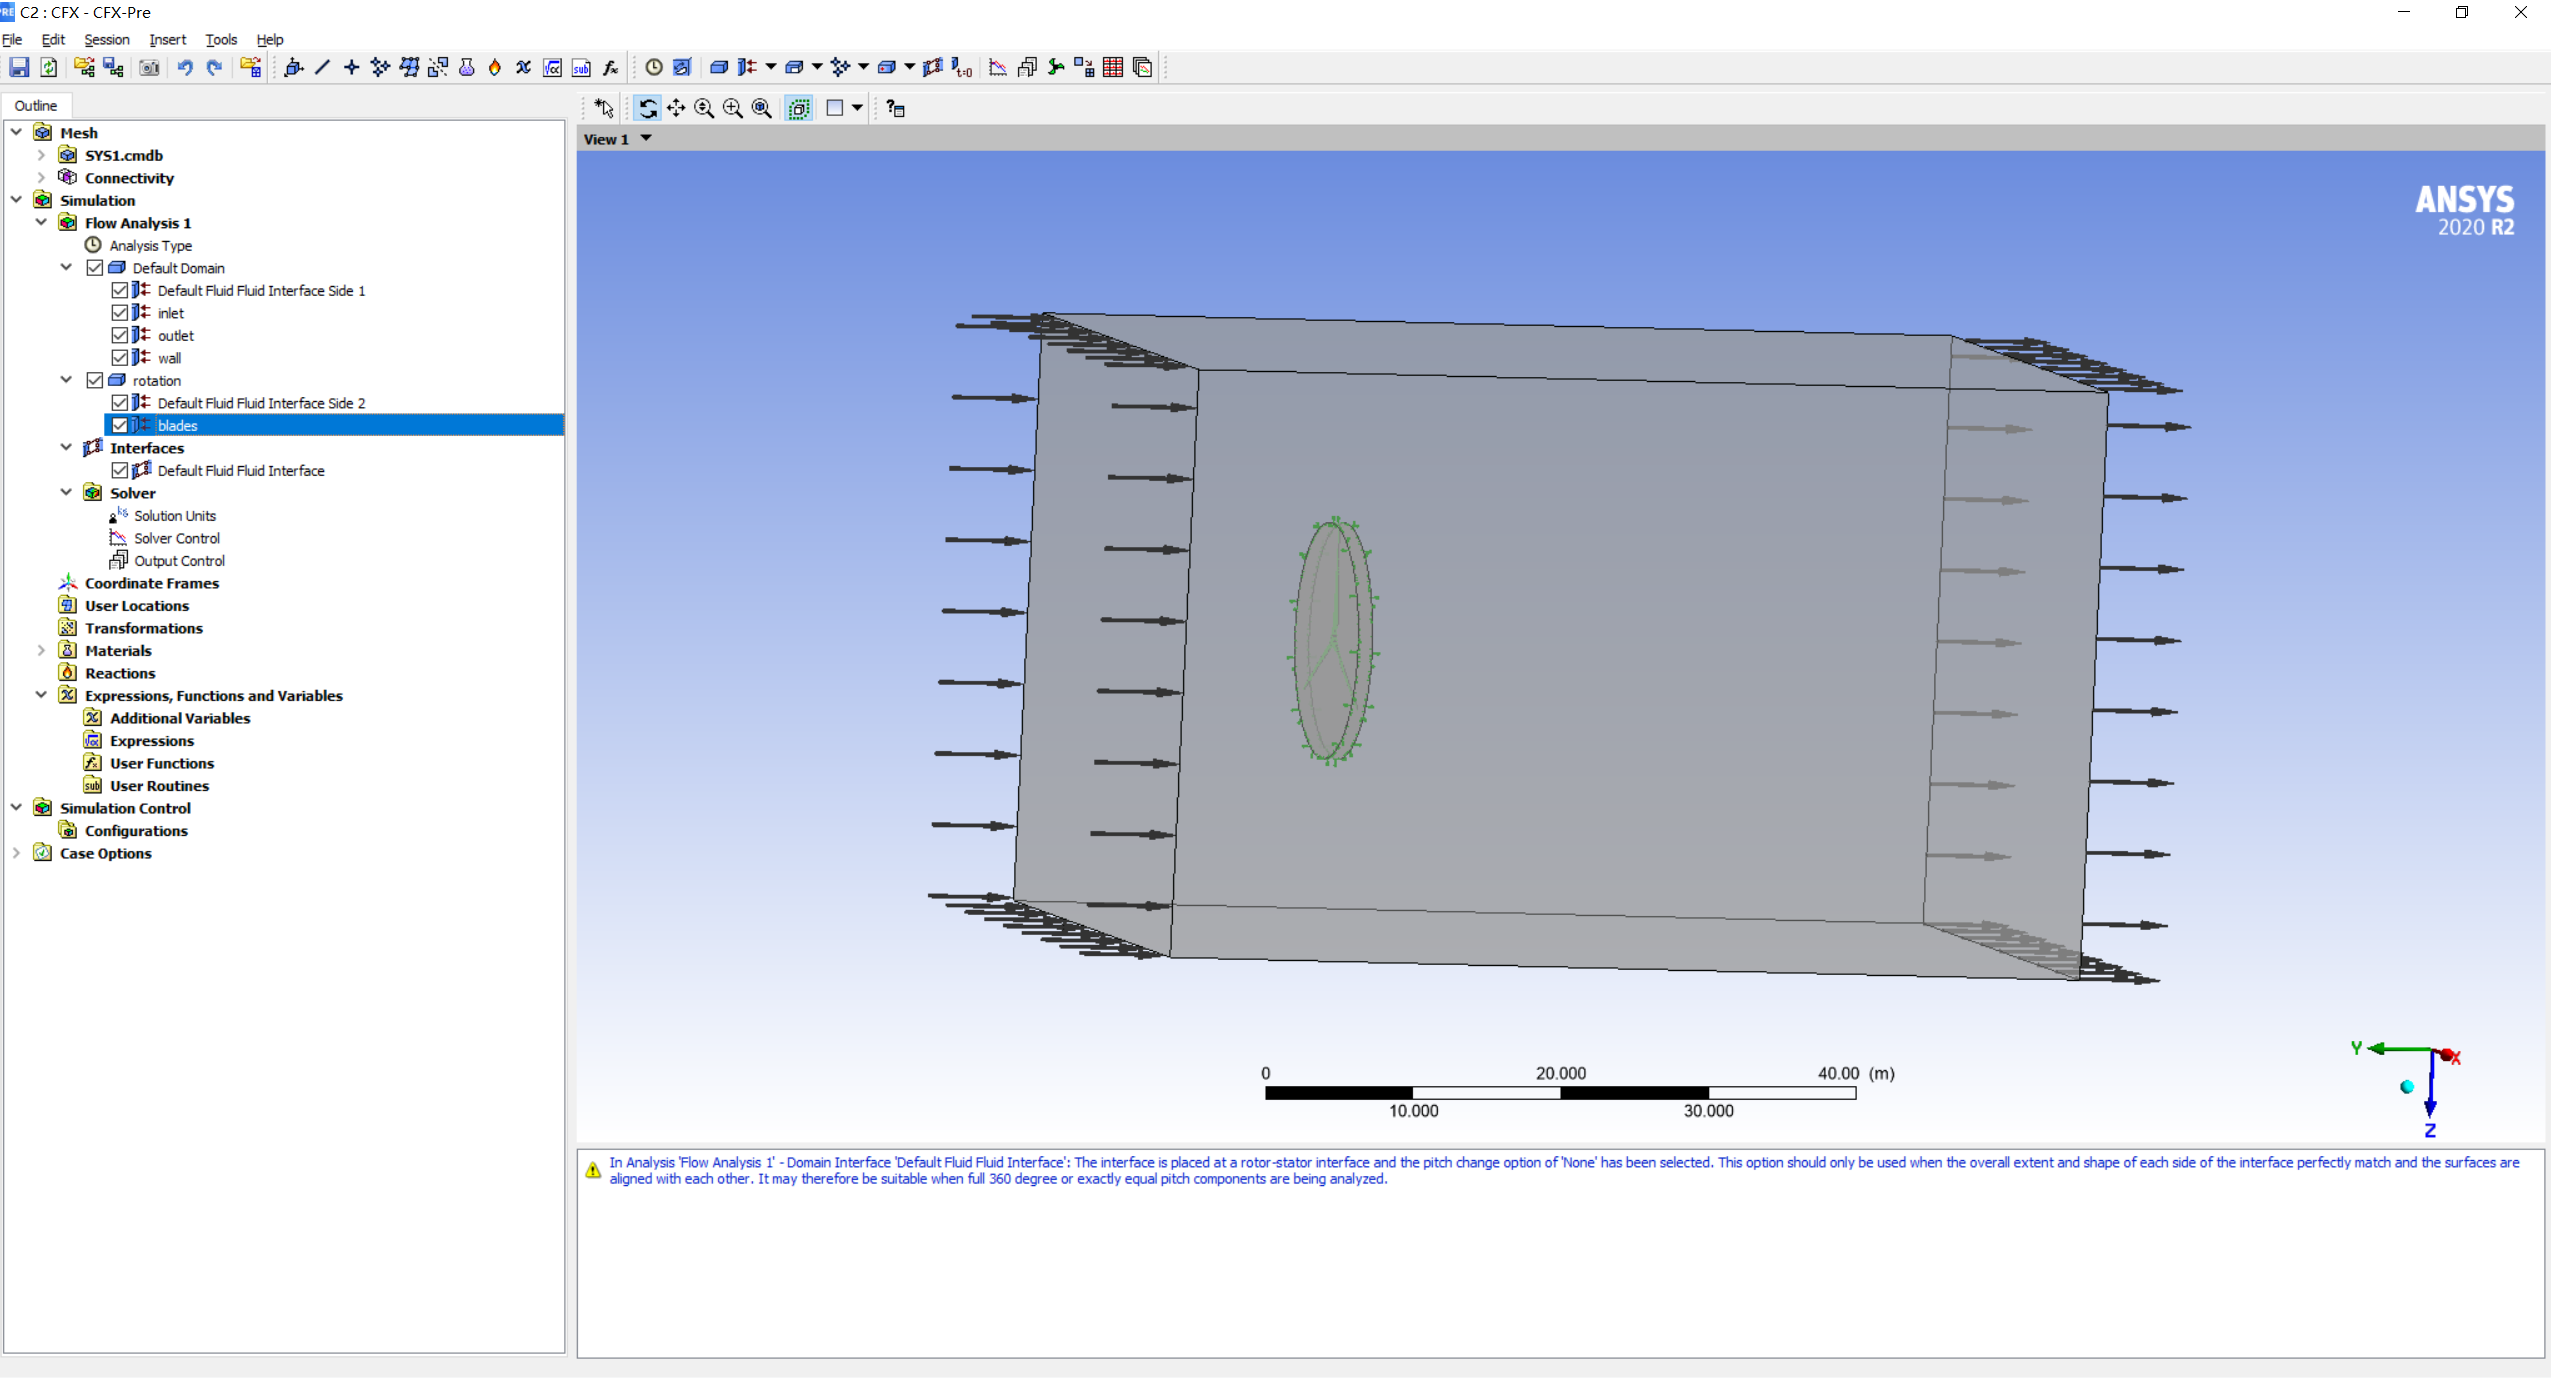Click the Insert Expression square-root icon
This screenshot has height=1378, width=2551.
point(552,67)
